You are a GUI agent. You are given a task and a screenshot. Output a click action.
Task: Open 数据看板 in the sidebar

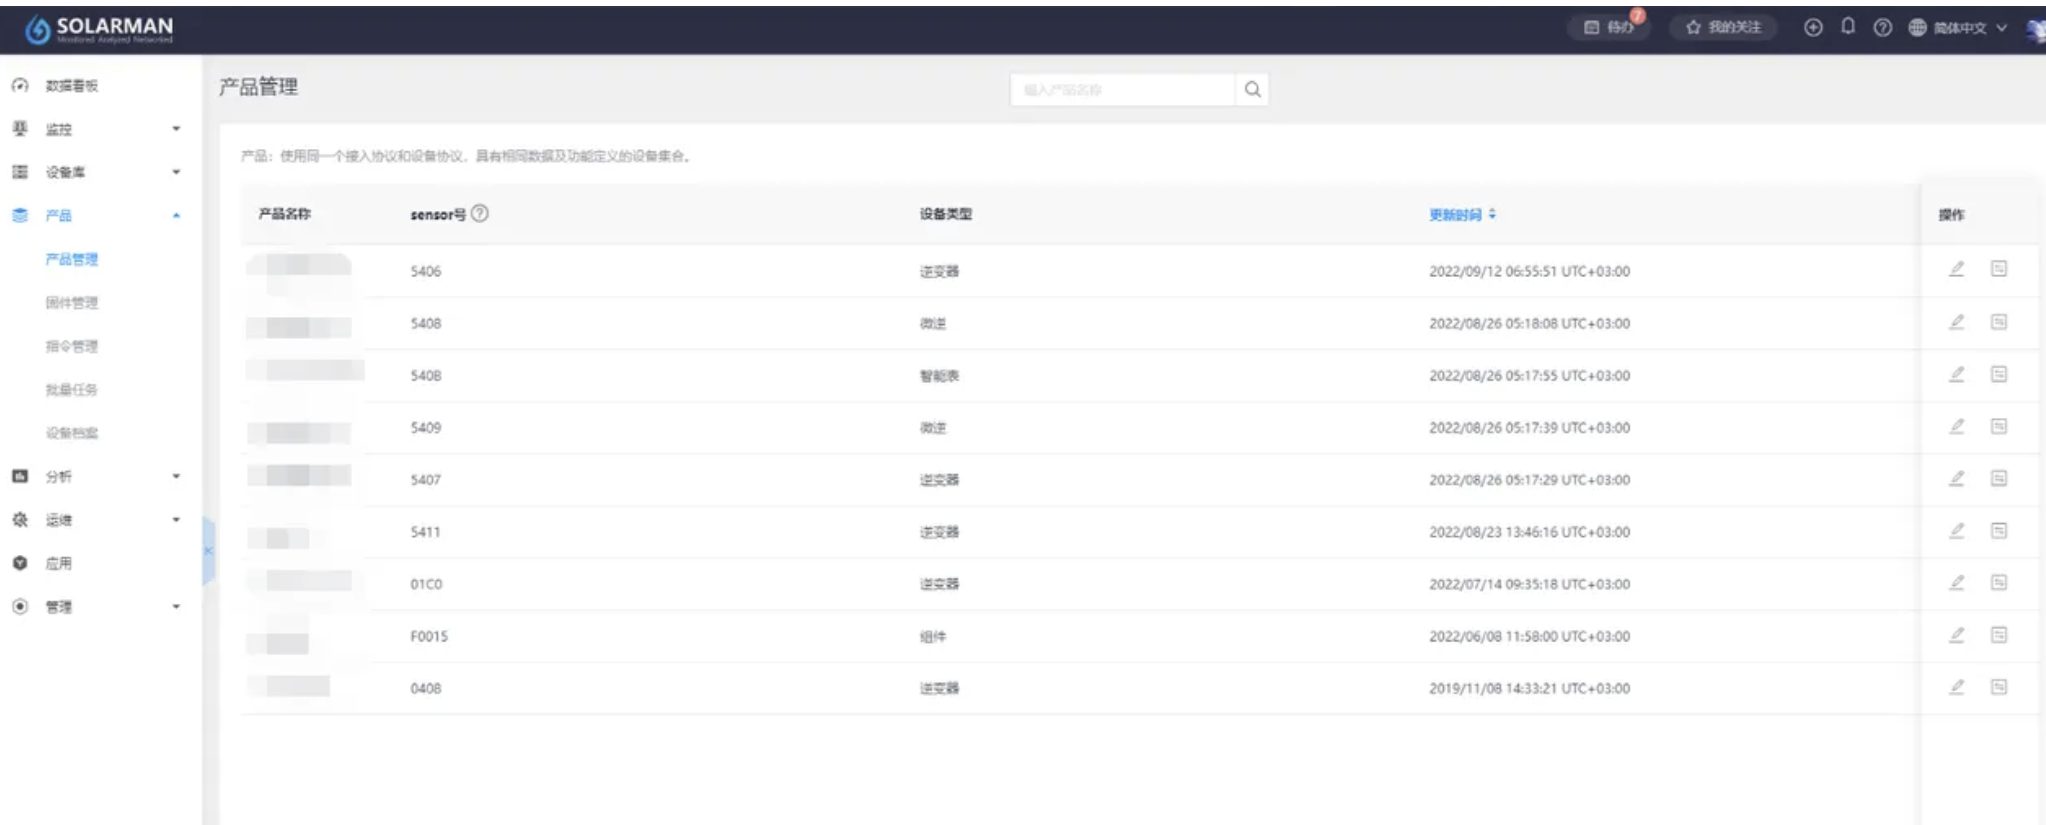tap(72, 86)
